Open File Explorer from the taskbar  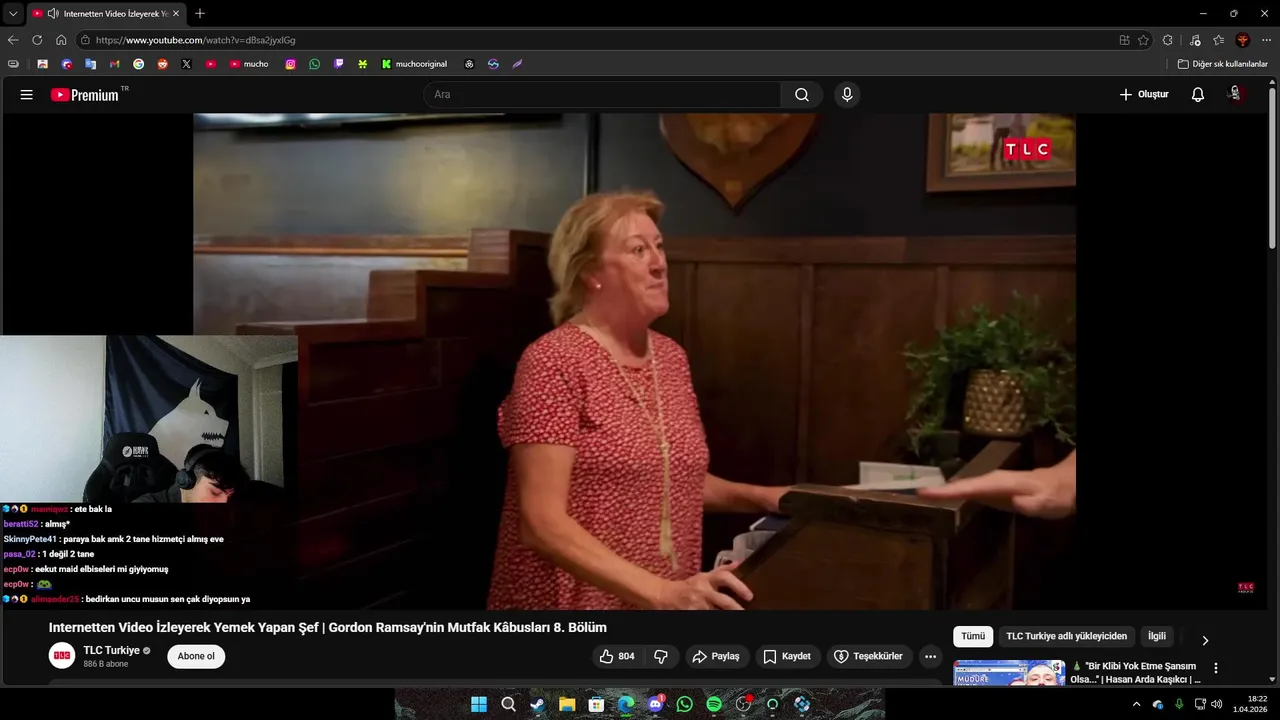[567, 704]
